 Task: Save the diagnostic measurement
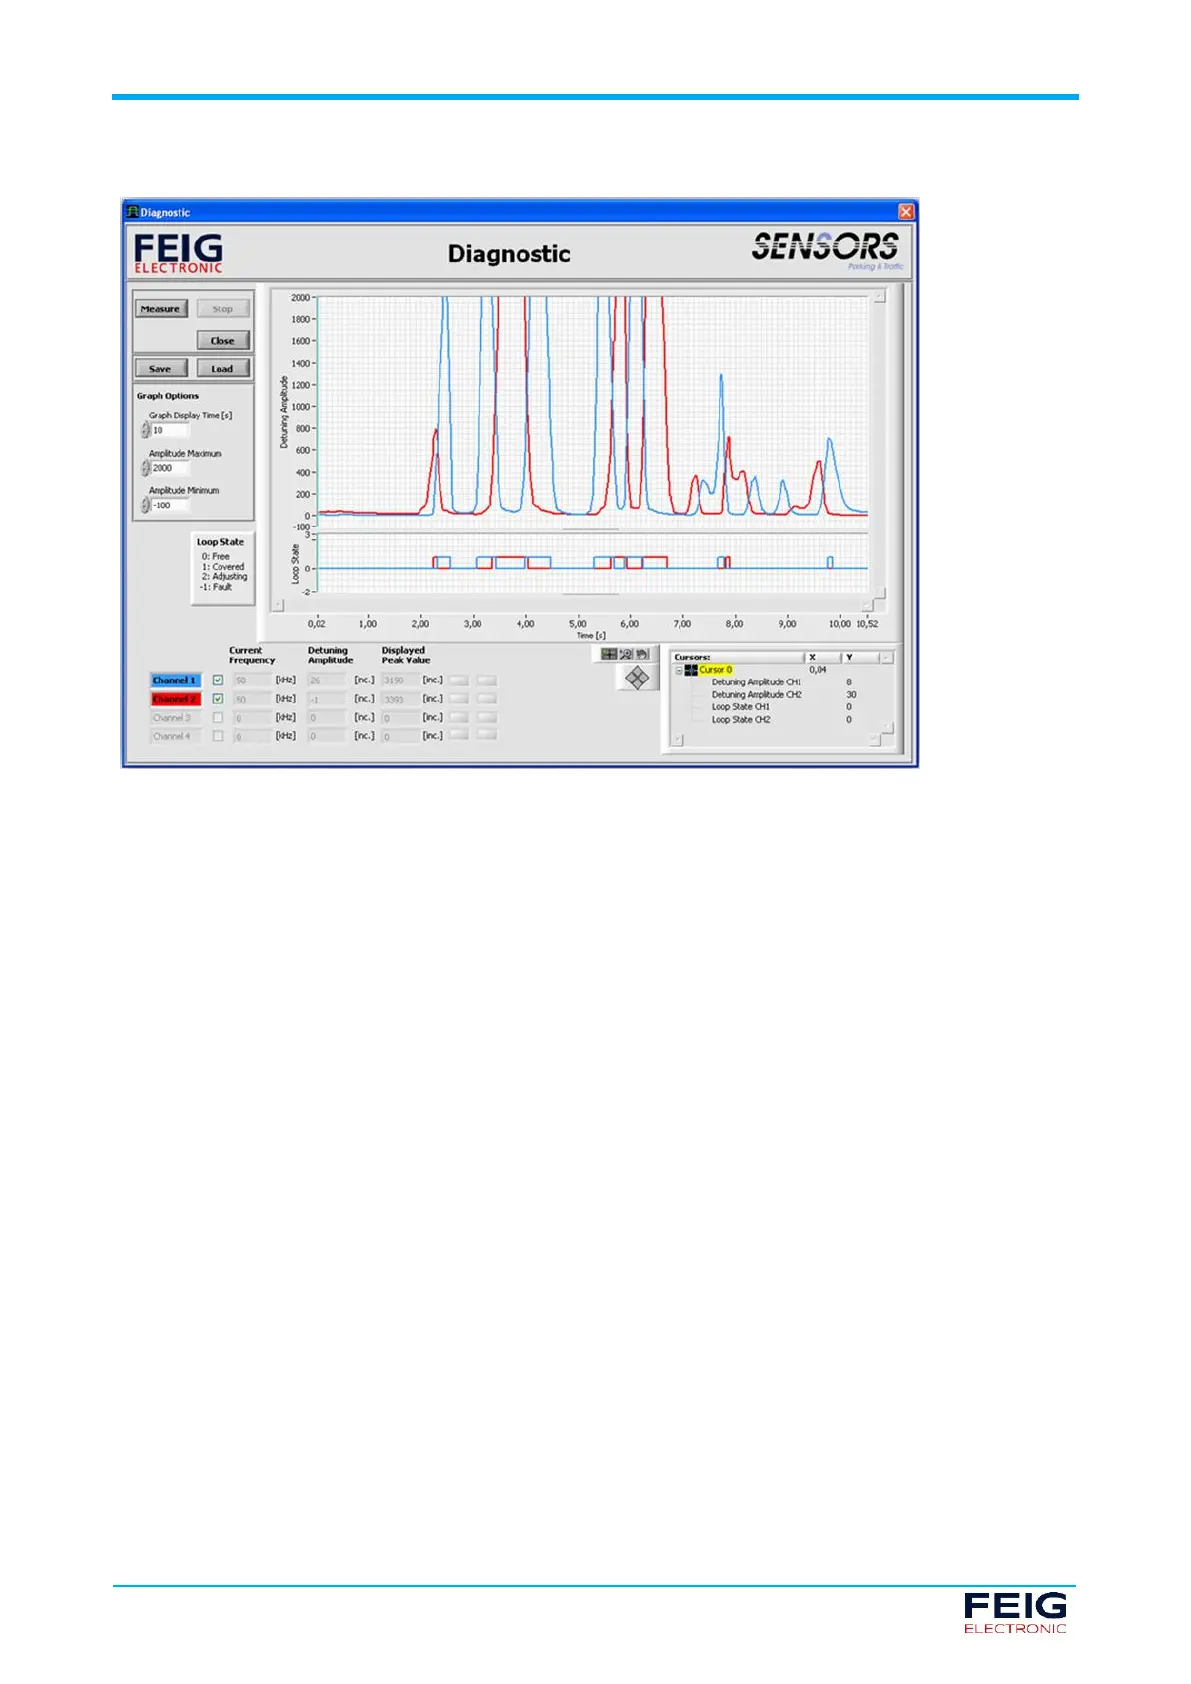(x=161, y=369)
